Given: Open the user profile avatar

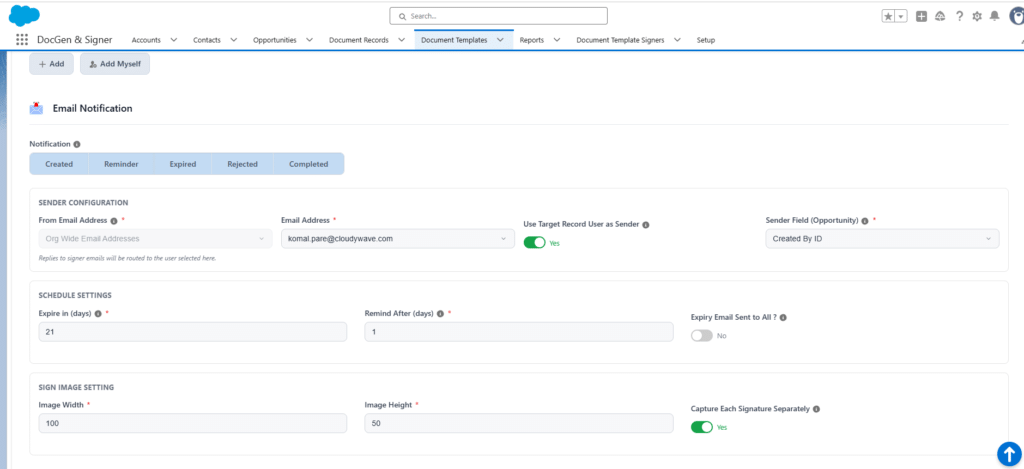Looking at the screenshot, I should [x=1017, y=16].
